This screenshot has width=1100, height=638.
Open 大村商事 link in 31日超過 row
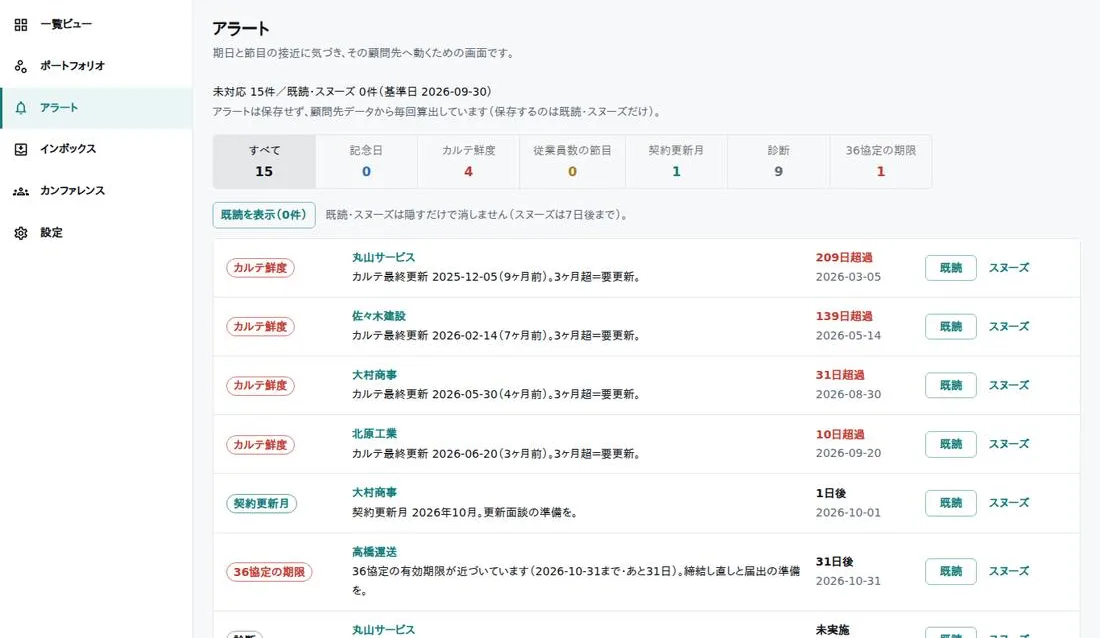[374, 376]
